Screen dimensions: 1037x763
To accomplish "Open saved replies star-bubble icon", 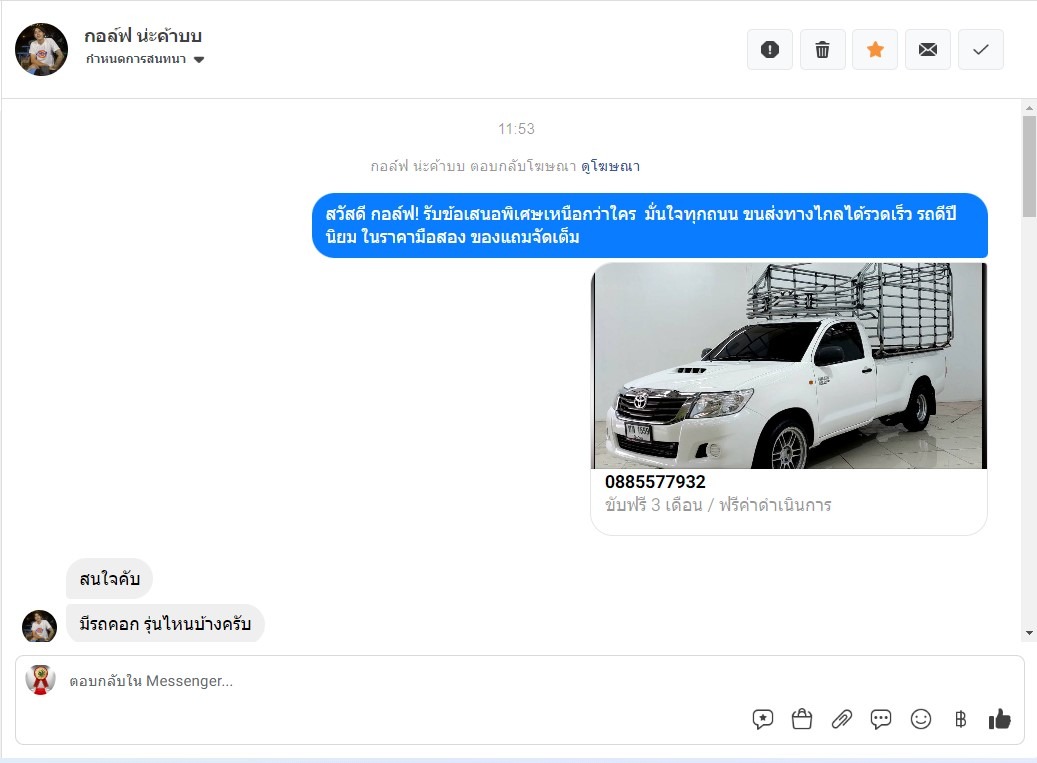I will [x=763, y=719].
